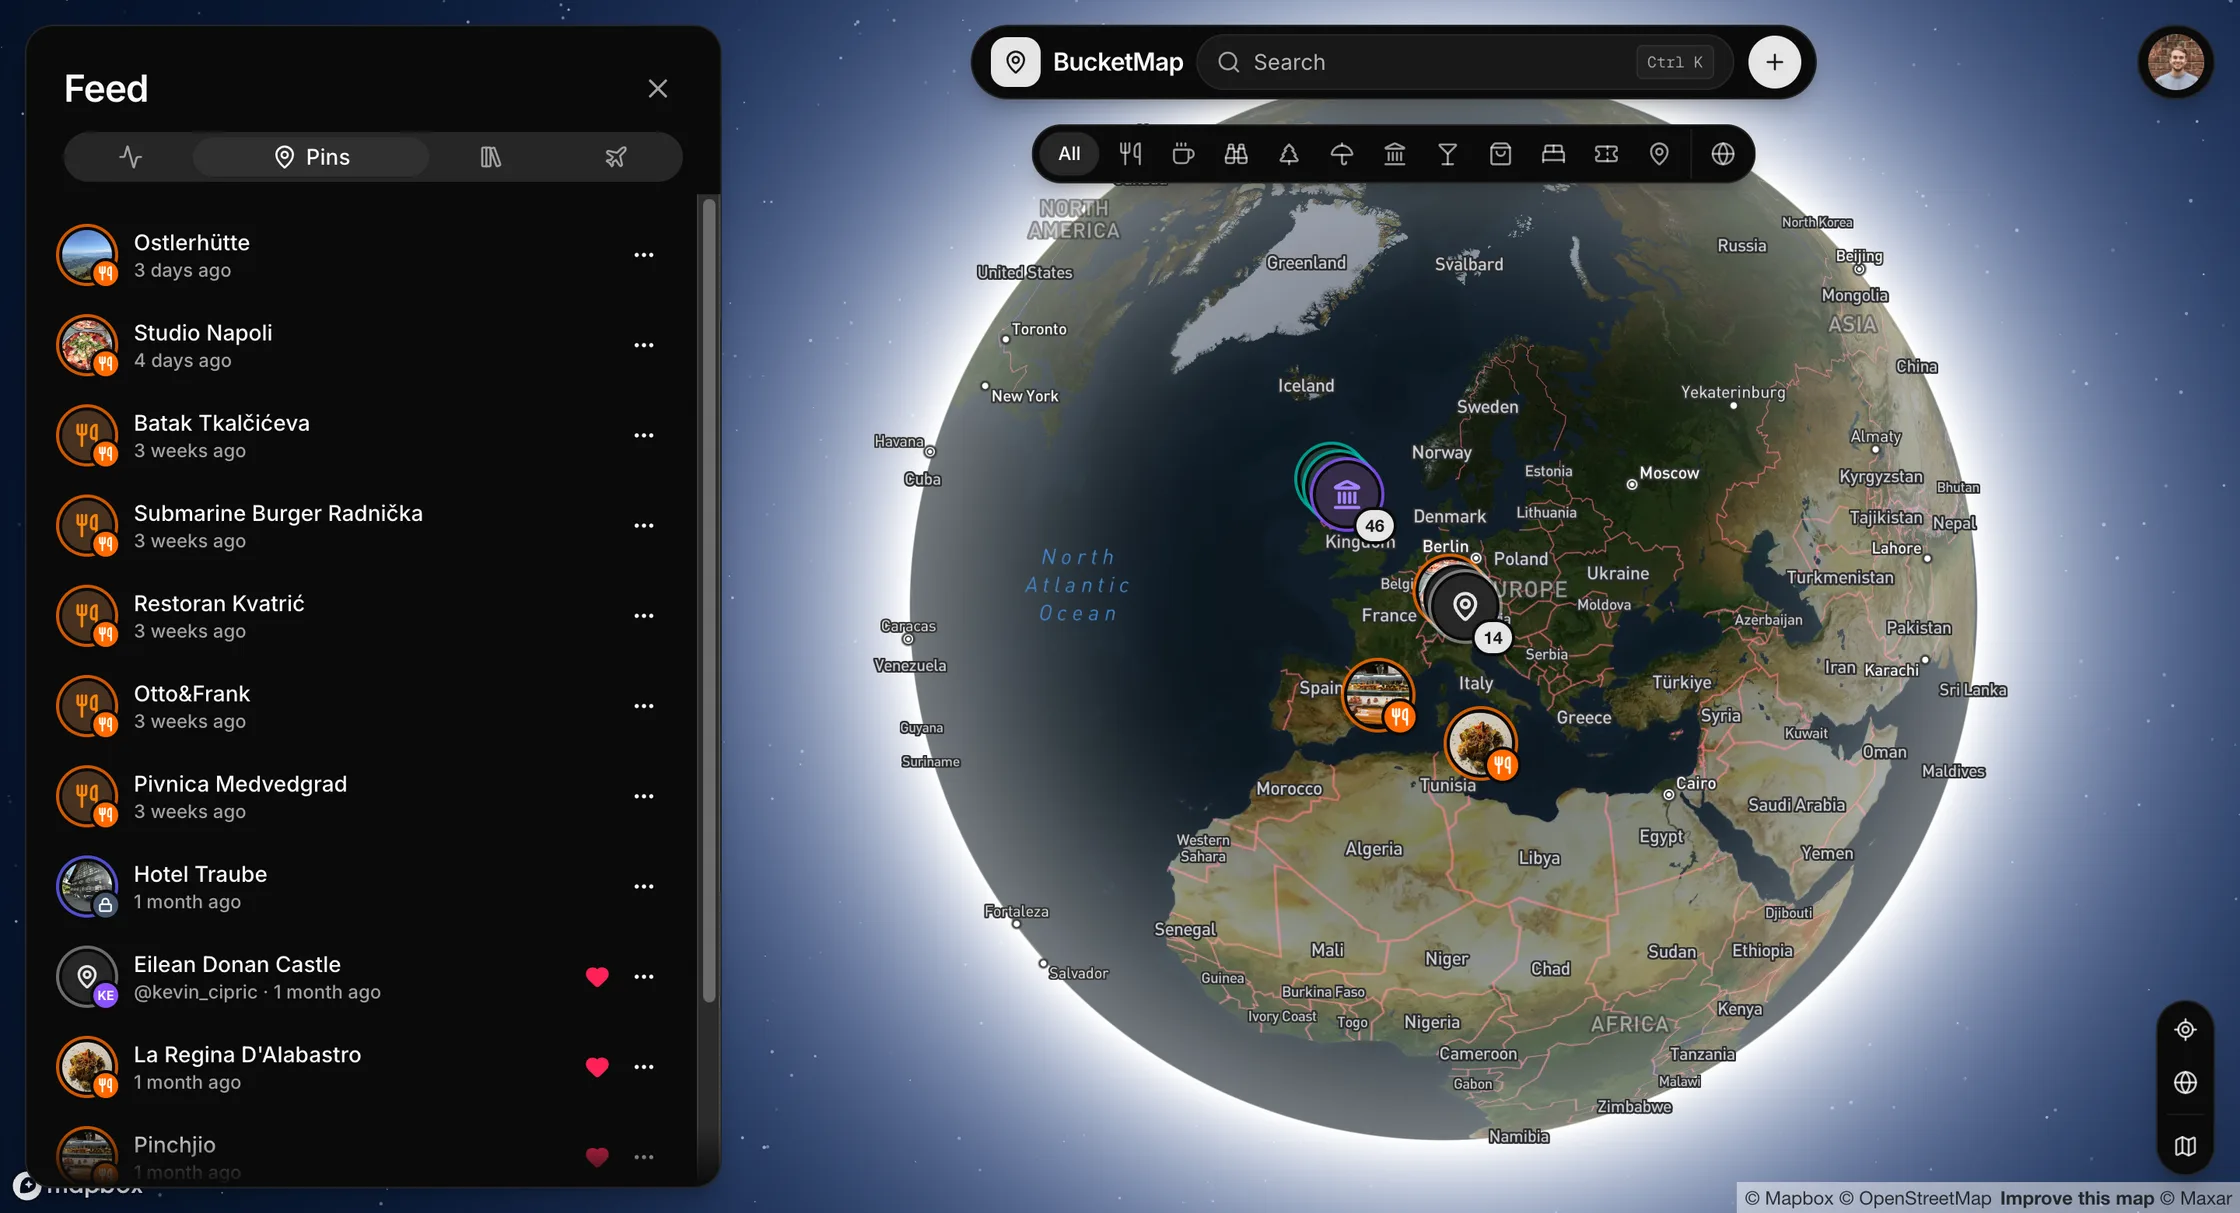
Task: Toggle heart on Pinchjio
Action: [597, 1157]
